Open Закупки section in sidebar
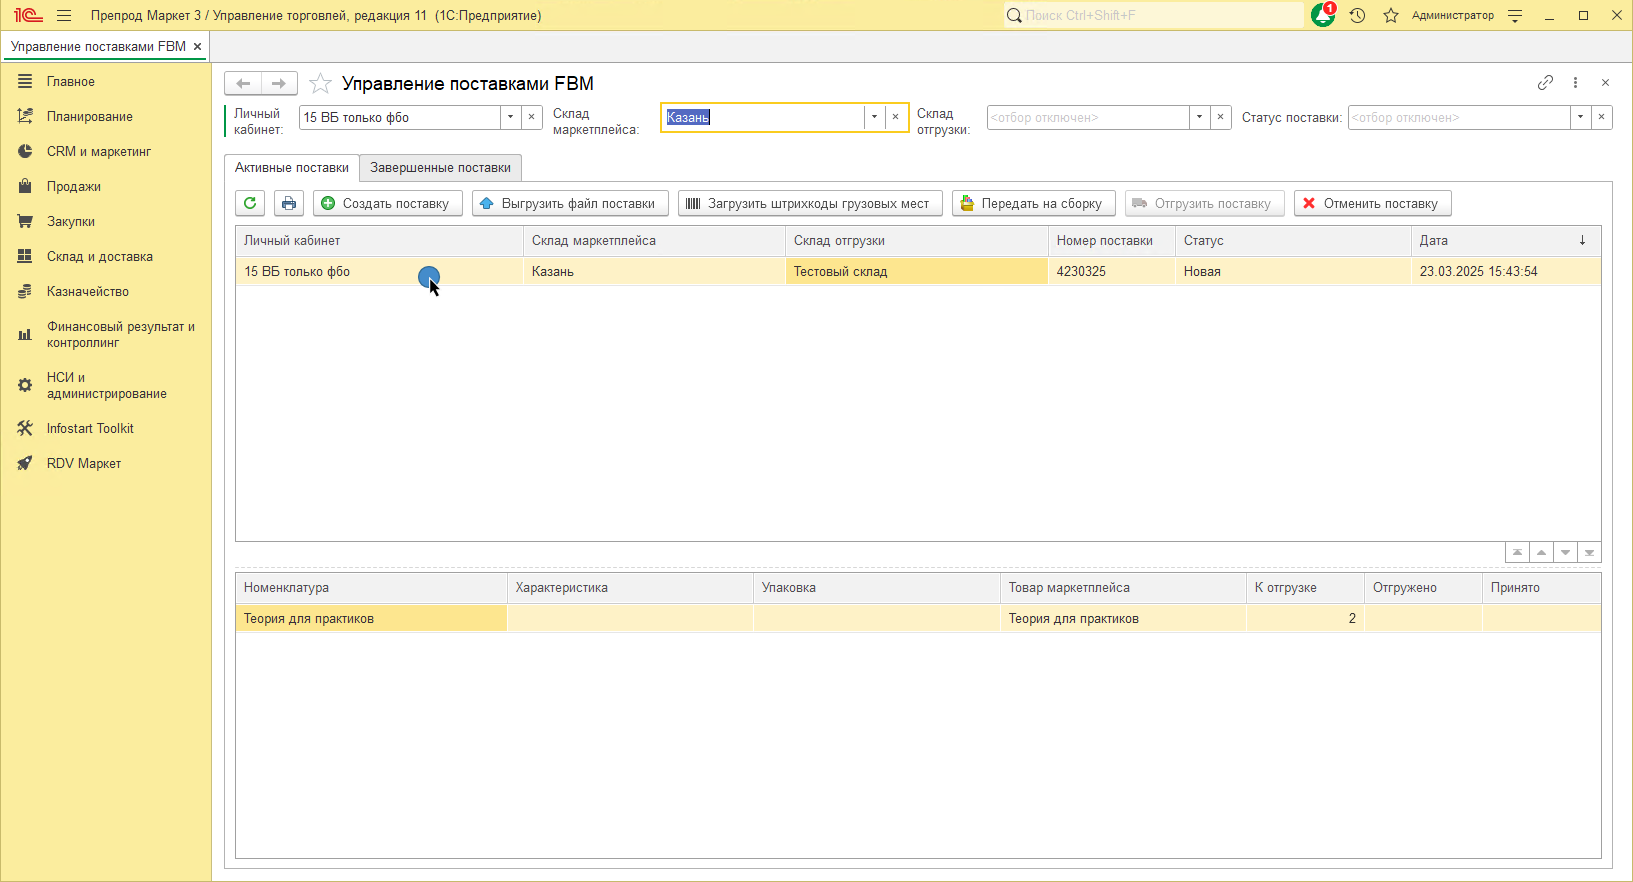Image resolution: width=1633 pixels, height=882 pixels. click(106, 221)
